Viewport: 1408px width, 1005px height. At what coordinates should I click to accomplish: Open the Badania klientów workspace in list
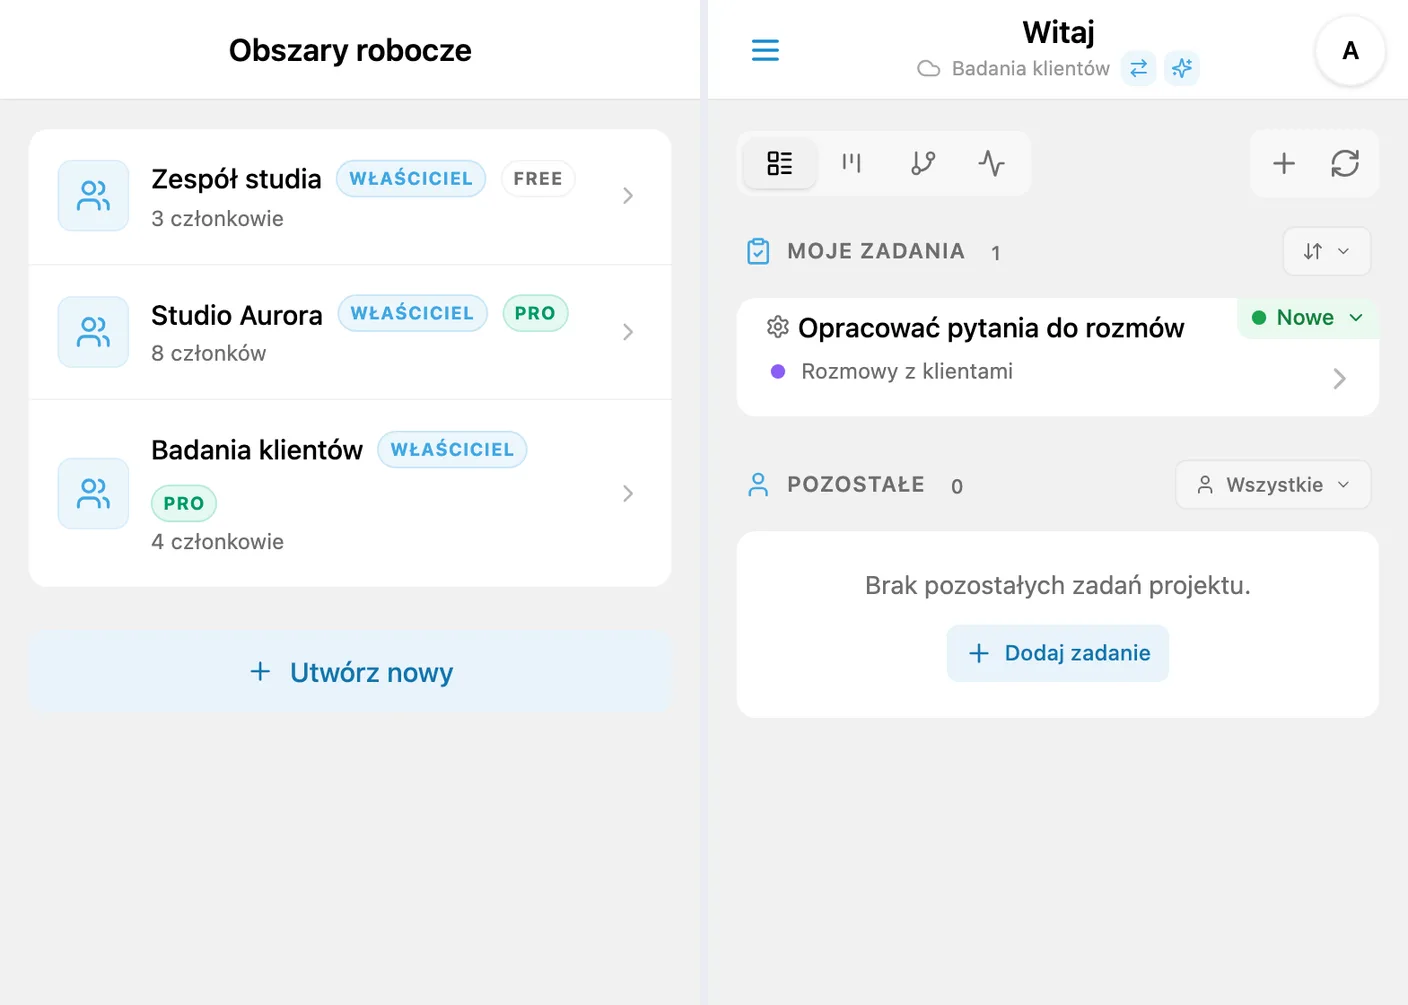pos(350,493)
